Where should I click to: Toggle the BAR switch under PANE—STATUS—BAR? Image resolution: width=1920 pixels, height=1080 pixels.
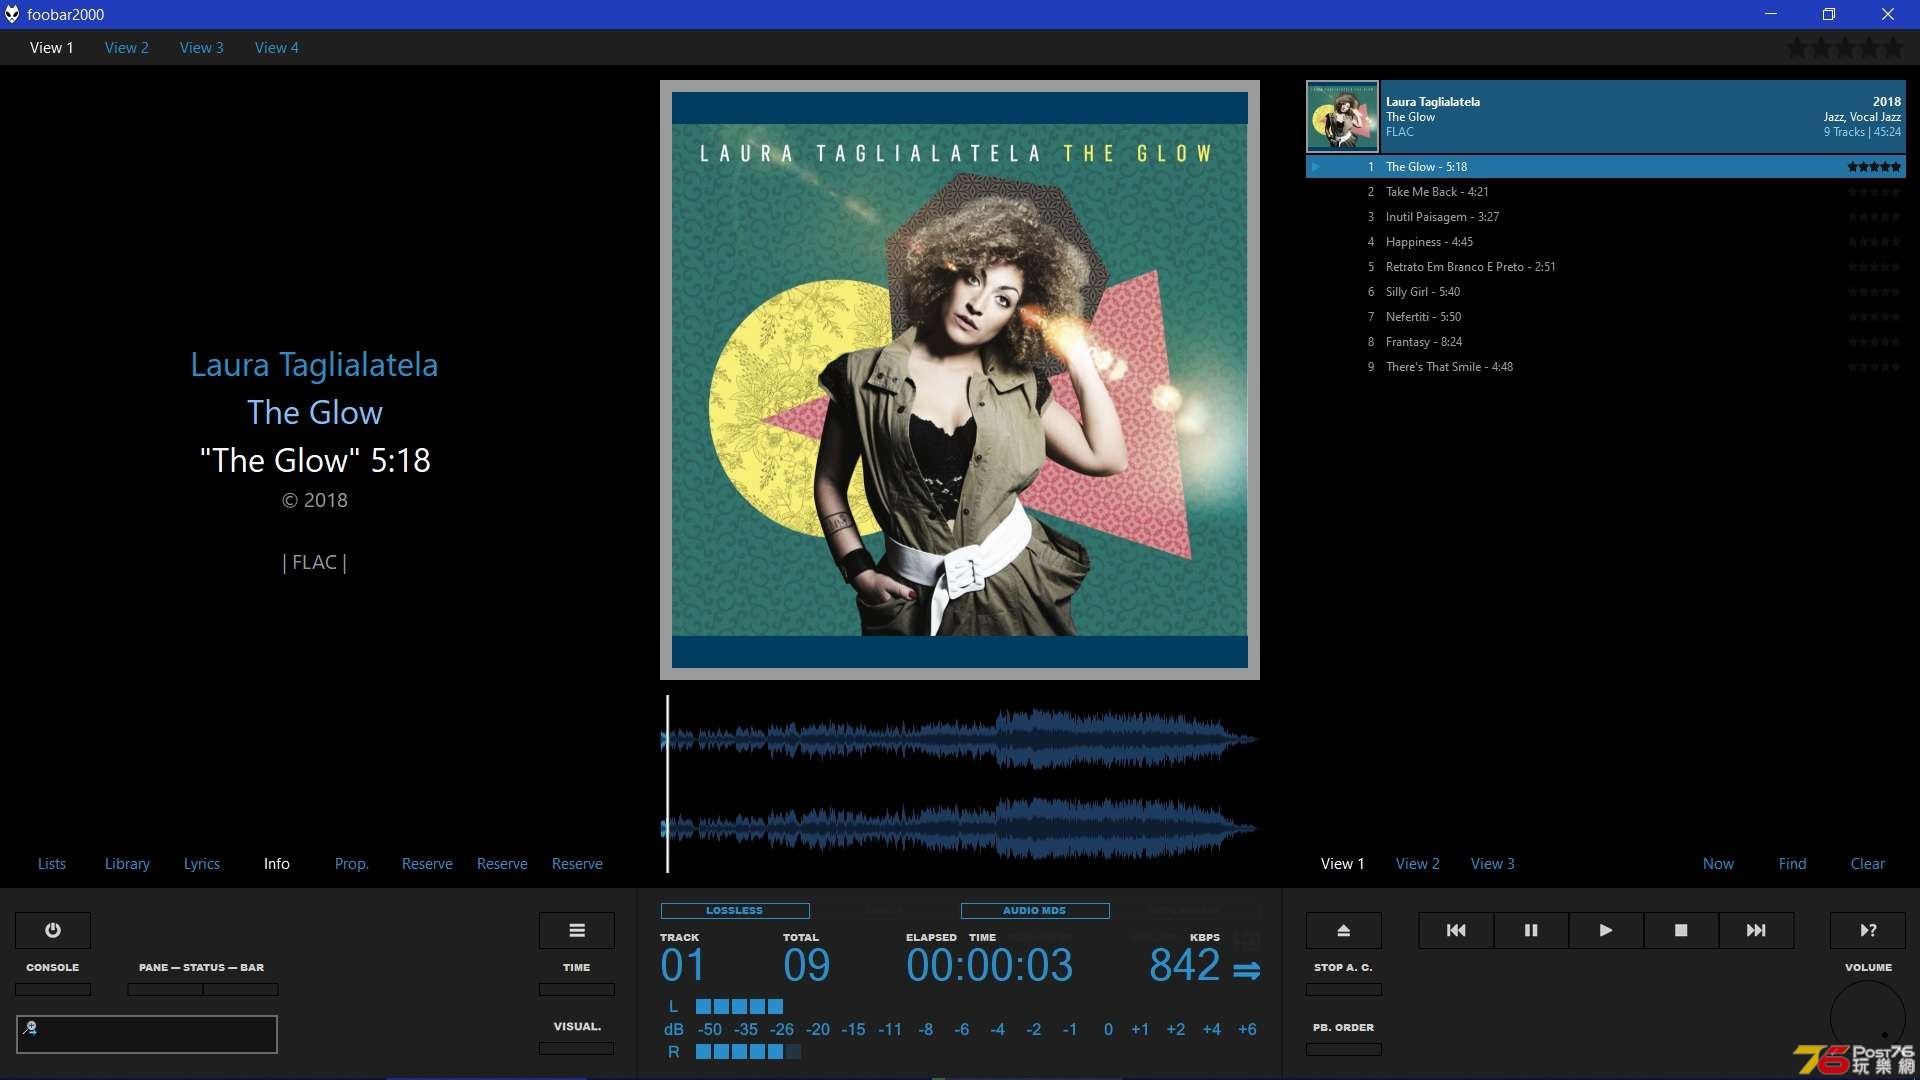(x=241, y=989)
